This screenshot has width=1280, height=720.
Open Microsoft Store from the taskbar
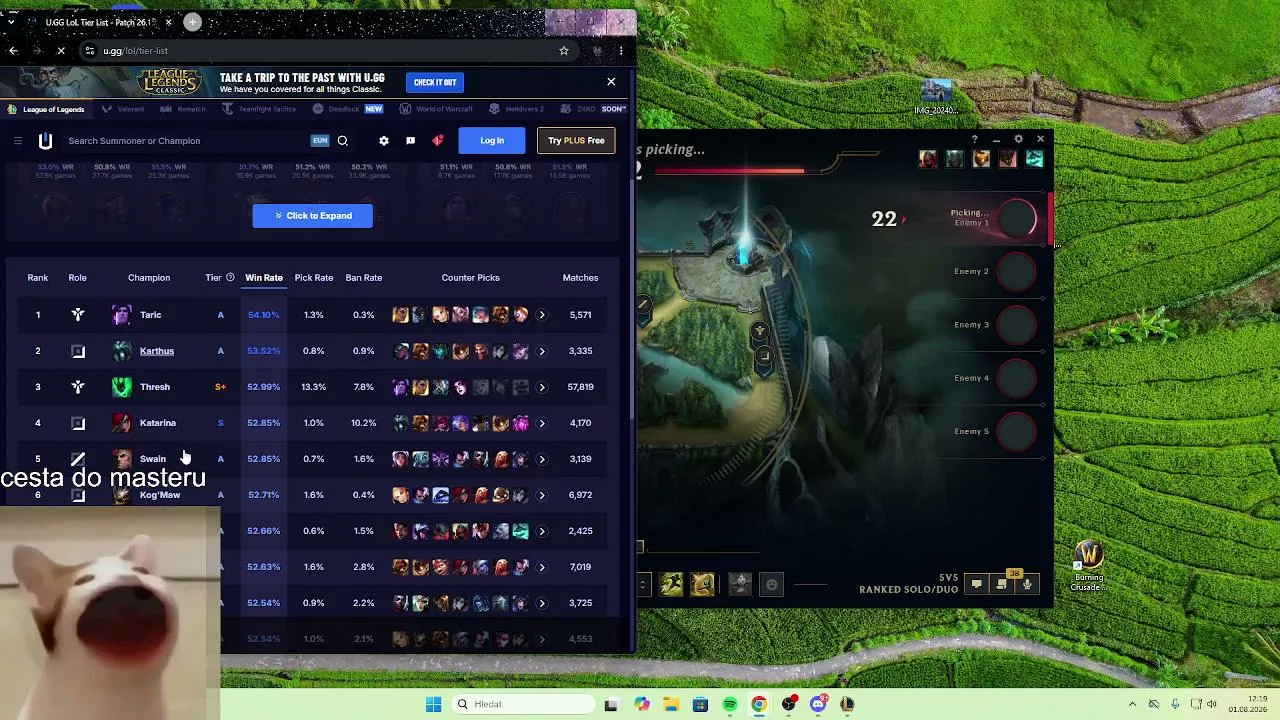tap(700, 704)
